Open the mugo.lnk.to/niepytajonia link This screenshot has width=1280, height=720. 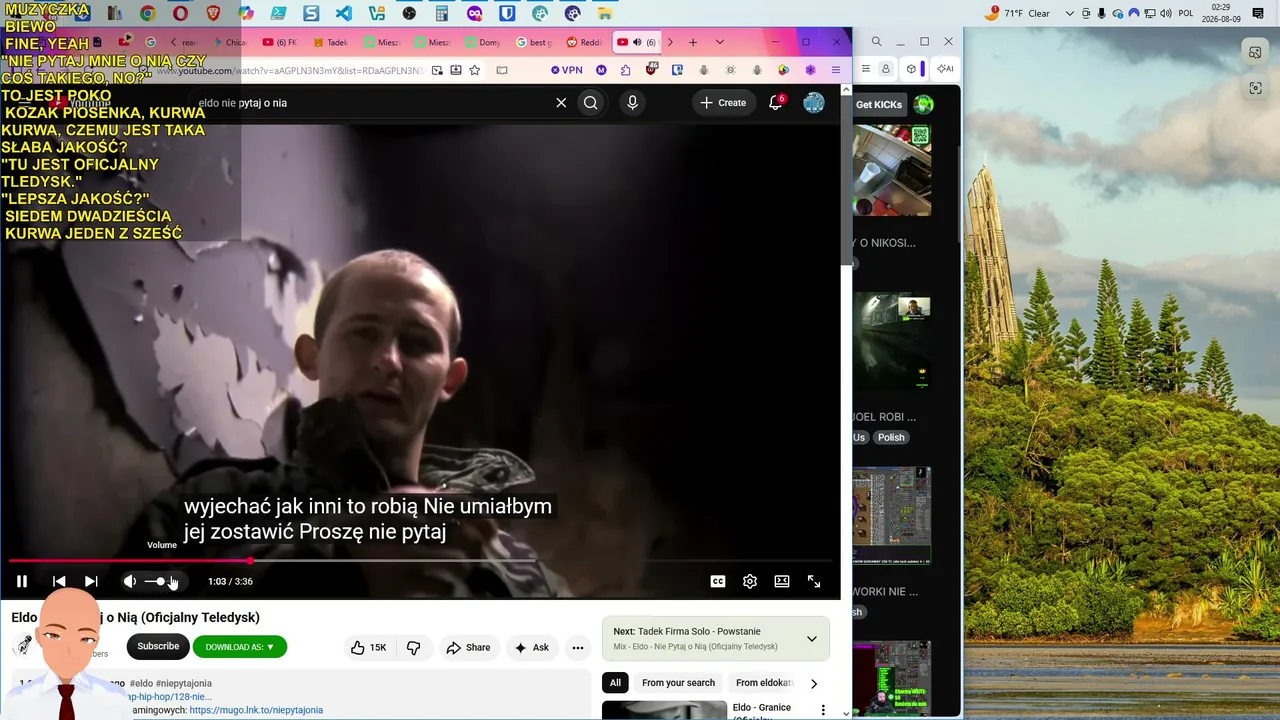point(256,710)
